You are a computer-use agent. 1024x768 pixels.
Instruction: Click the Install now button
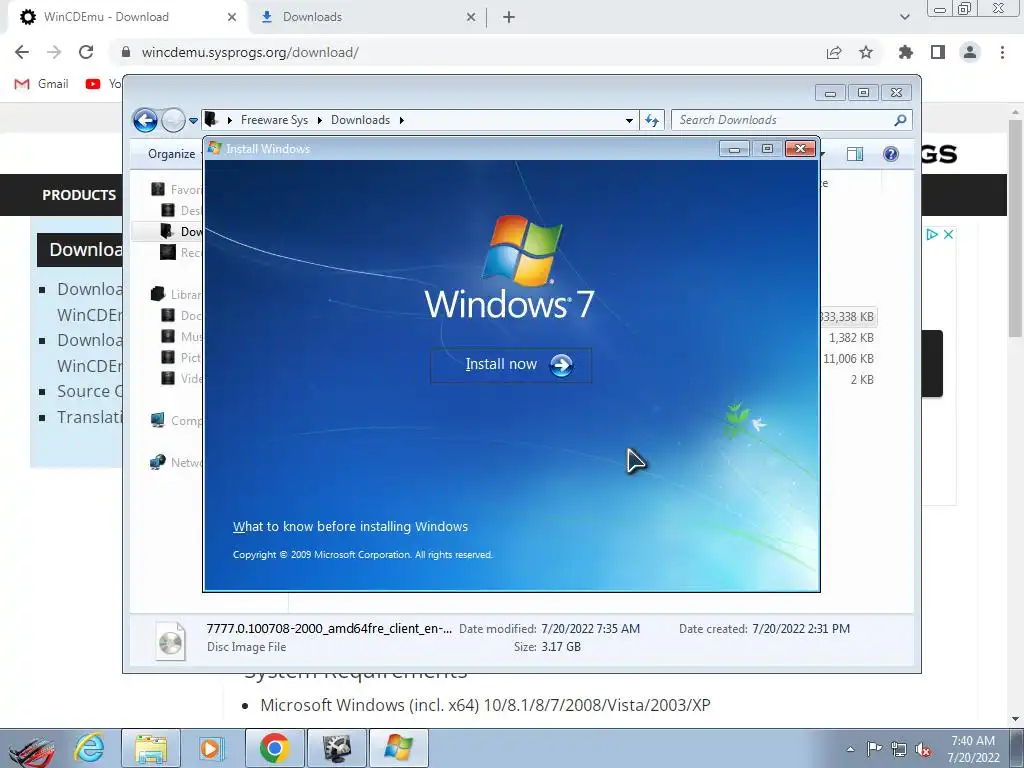(511, 365)
